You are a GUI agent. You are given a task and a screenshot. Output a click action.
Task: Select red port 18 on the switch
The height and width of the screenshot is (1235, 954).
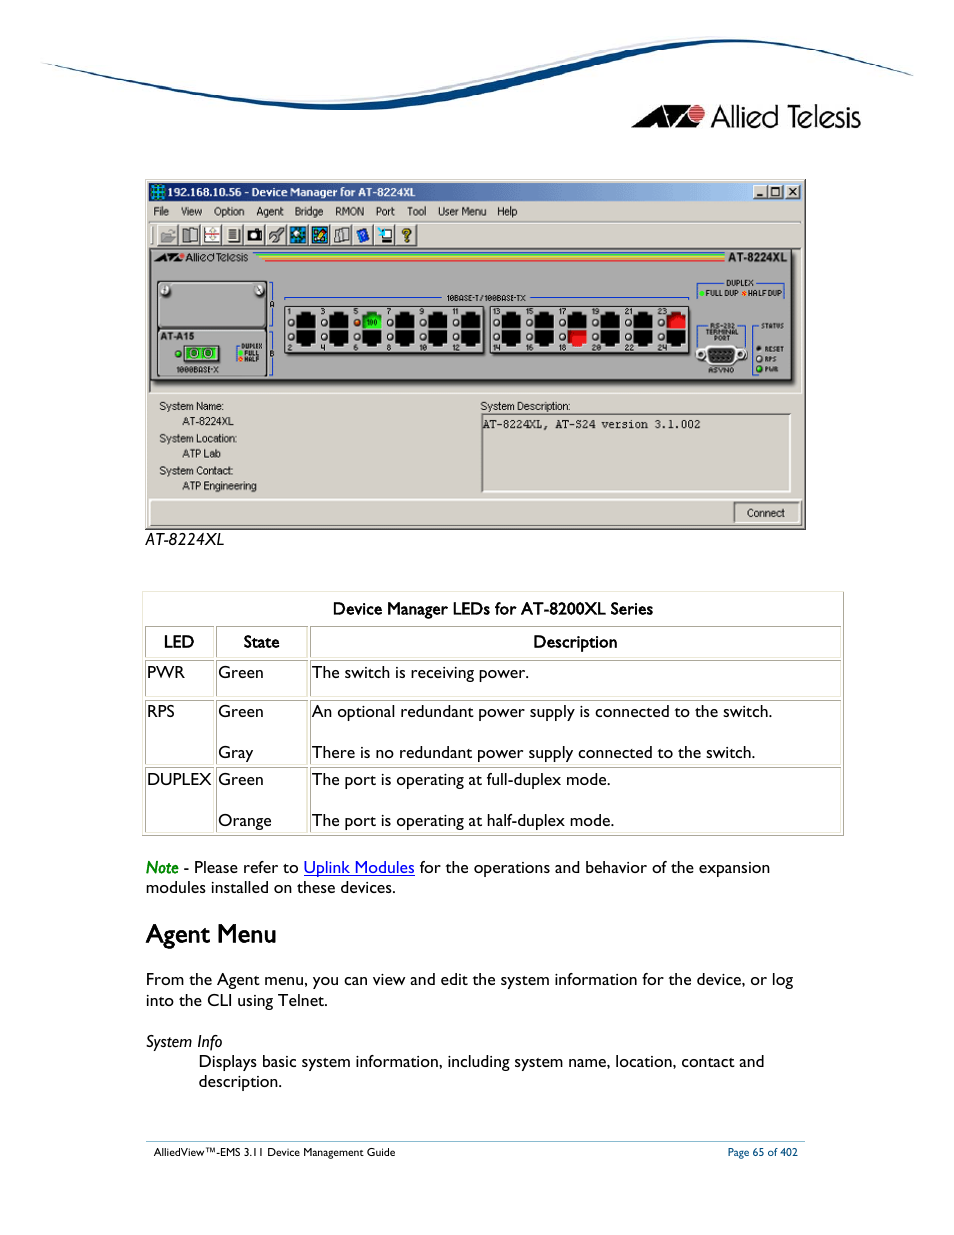(x=577, y=340)
